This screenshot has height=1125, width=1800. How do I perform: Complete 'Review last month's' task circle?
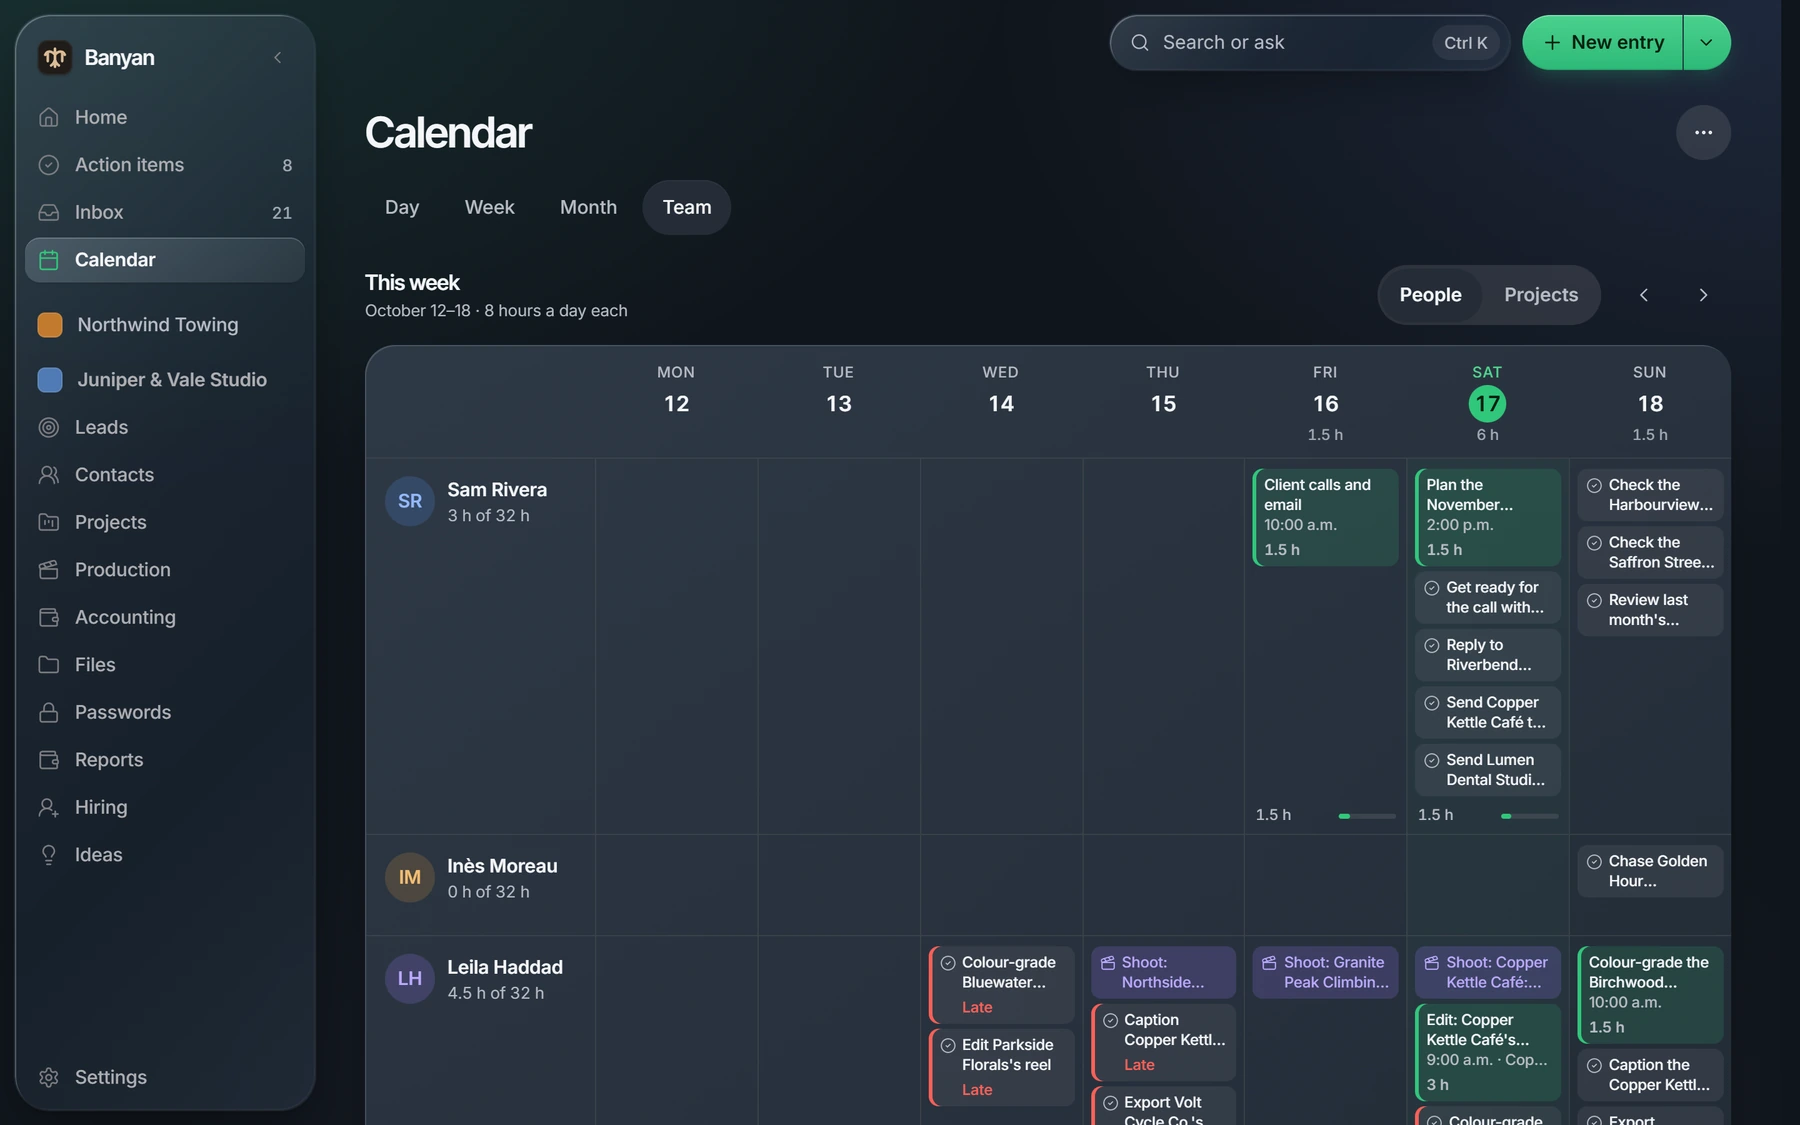[1594, 601]
